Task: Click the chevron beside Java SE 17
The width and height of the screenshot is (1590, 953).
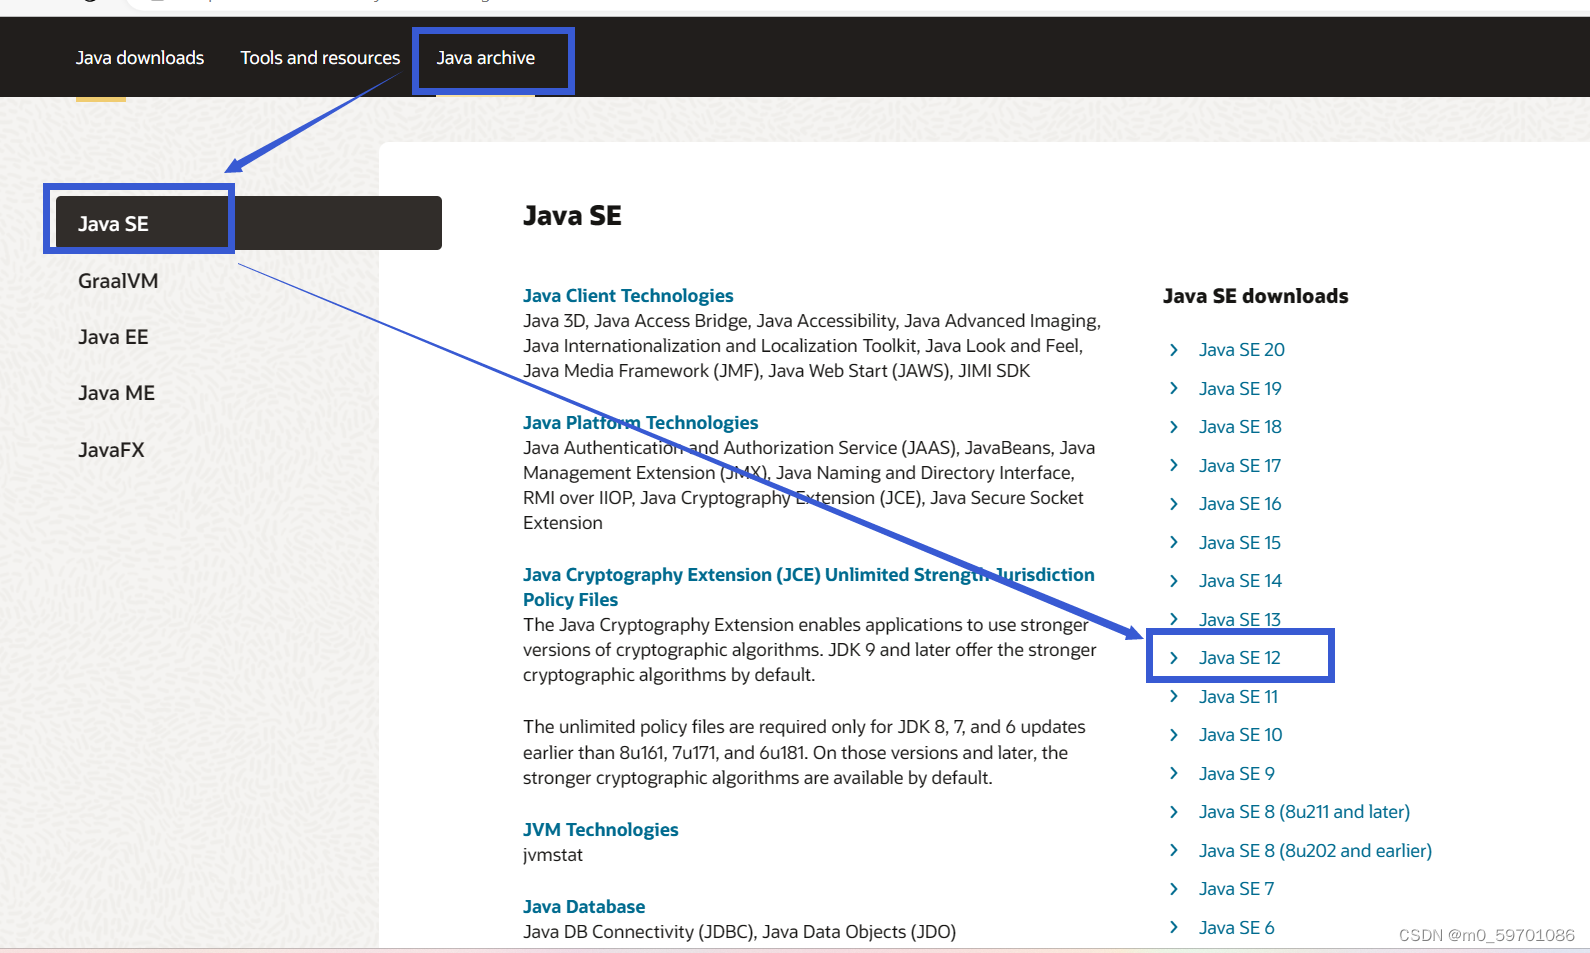Action: point(1174,465)
